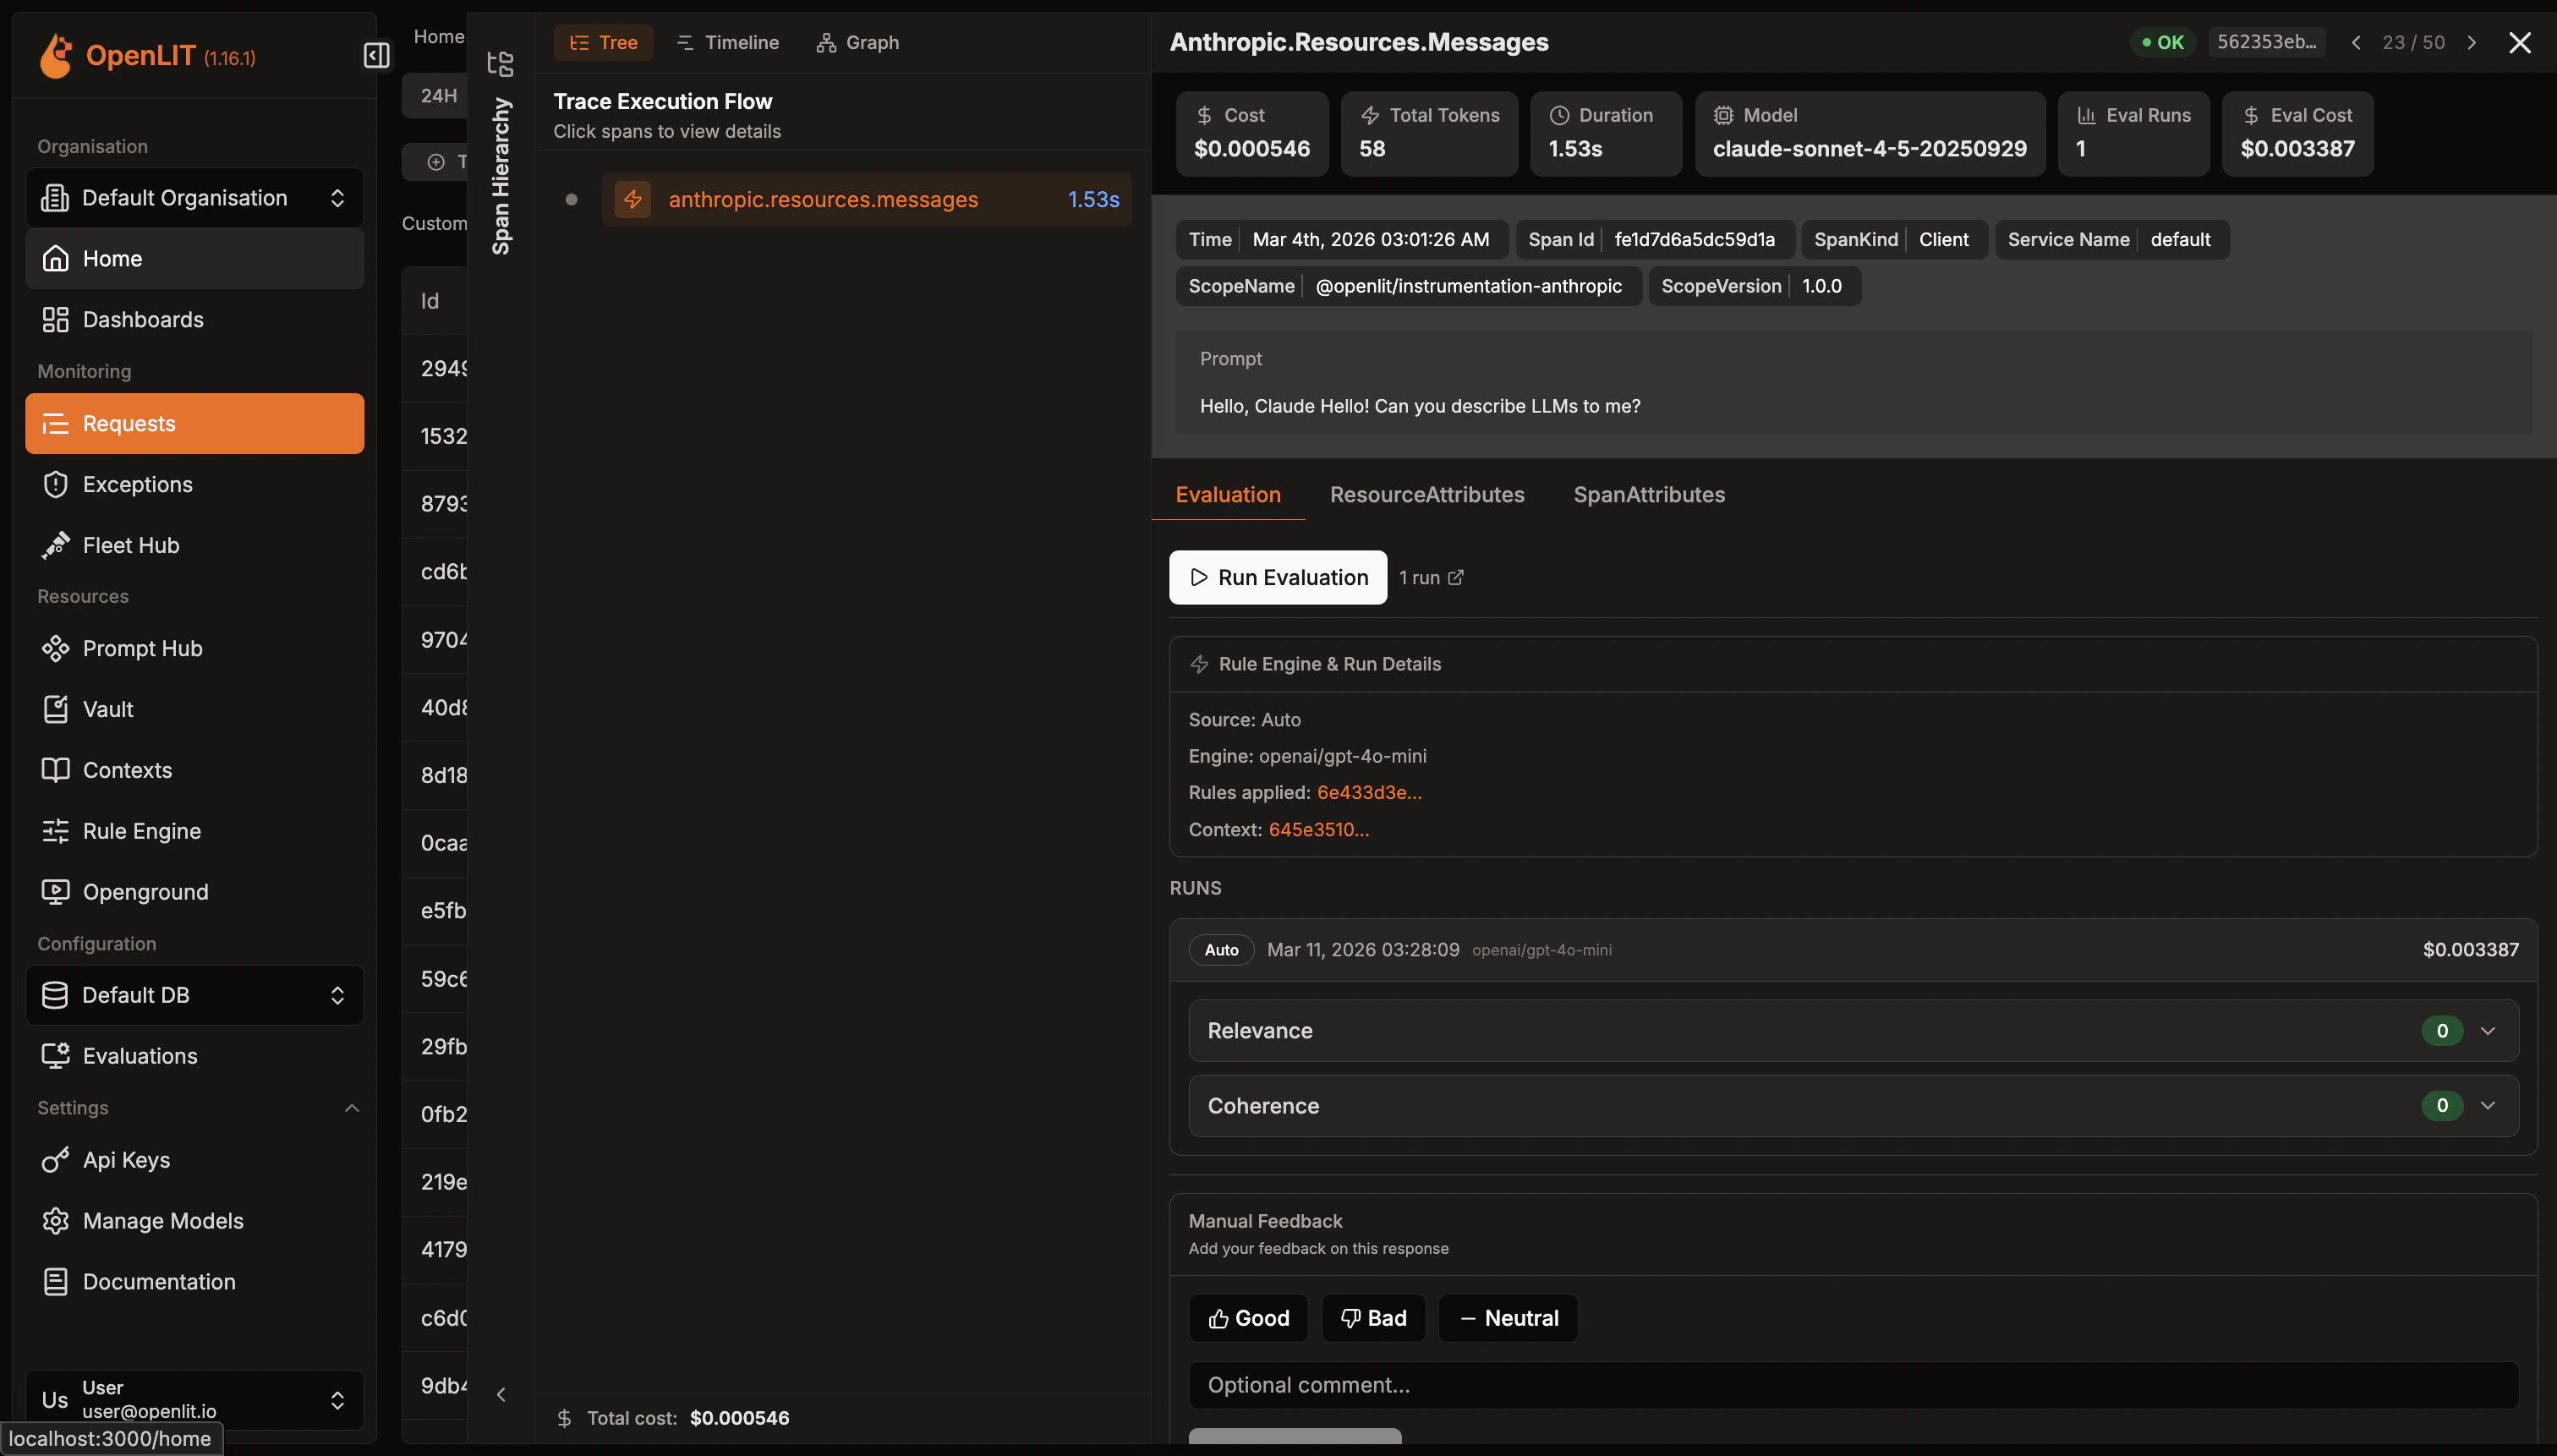Expand the Coherence evaluation row
2557x1456 pixels.
(2487, 1105)
